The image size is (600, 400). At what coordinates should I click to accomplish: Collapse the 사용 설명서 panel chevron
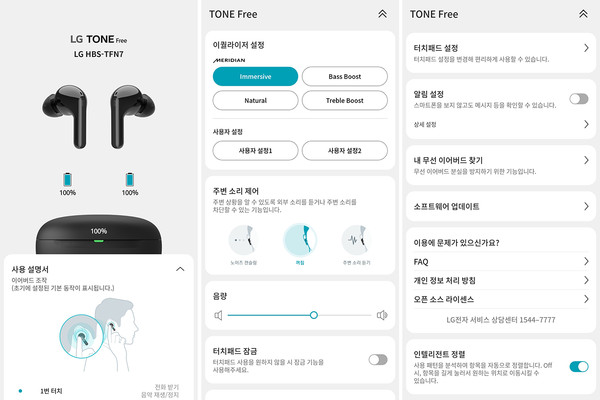tap(180, 269)
